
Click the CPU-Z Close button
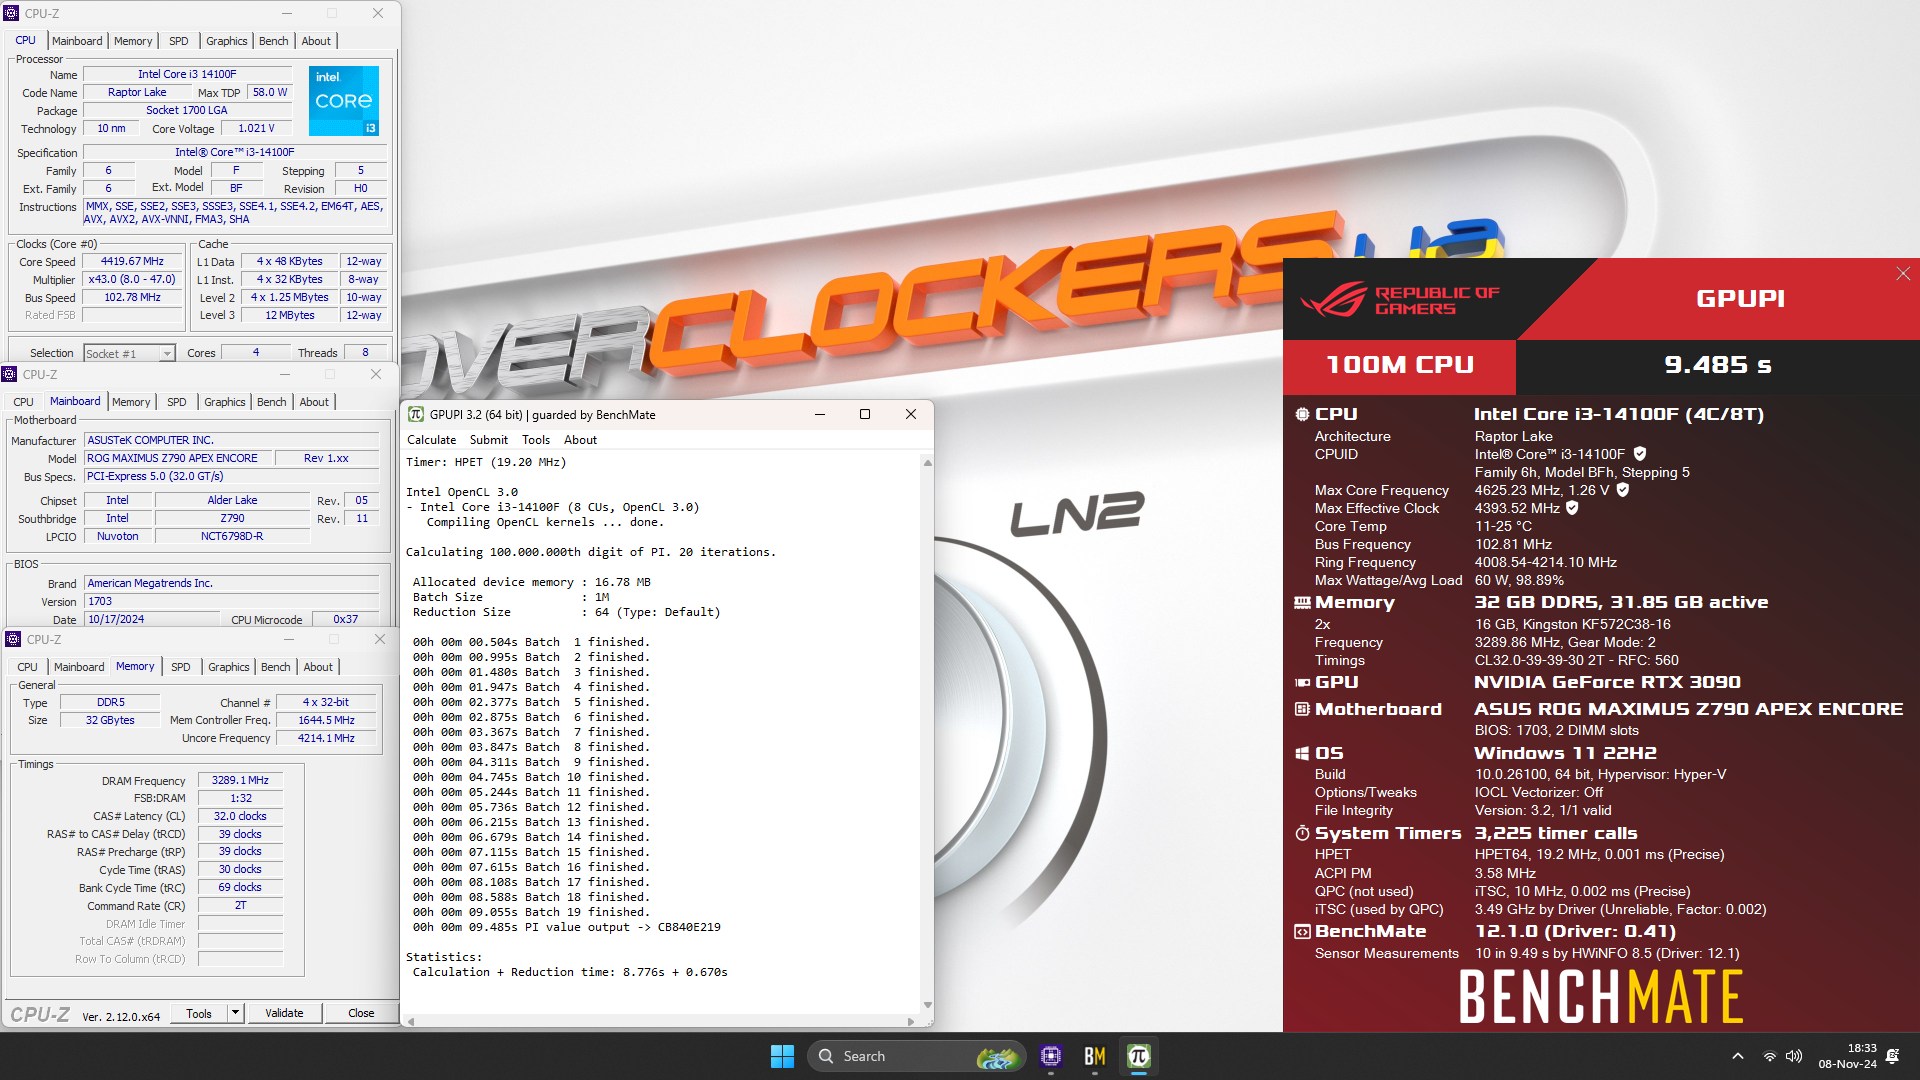(361, 1013)
